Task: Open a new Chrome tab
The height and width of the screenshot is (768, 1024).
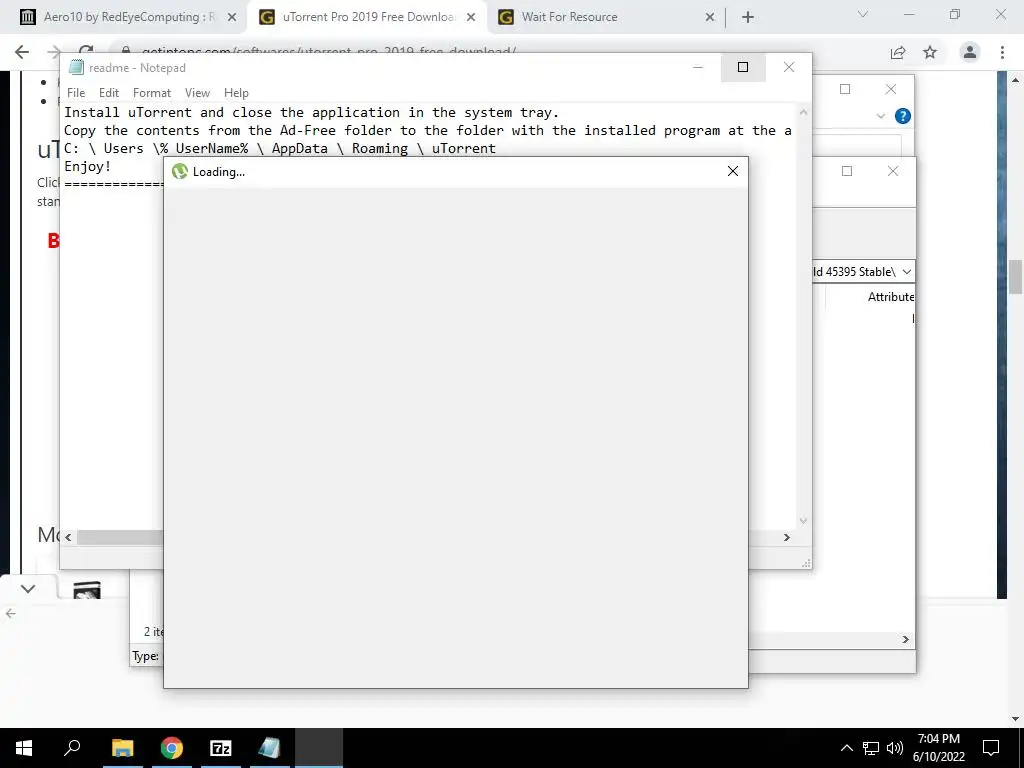Action: tap(748, 18)
